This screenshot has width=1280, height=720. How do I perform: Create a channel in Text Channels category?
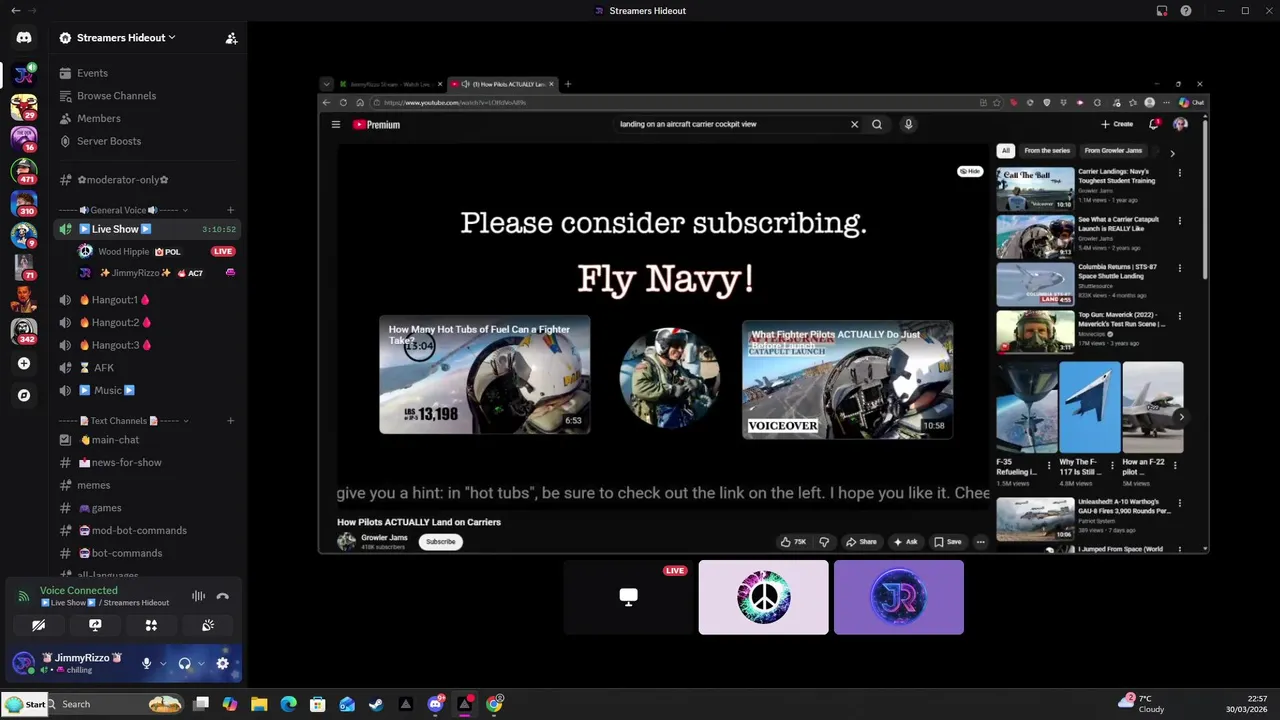pyautogui.click(x=230, y=421)
